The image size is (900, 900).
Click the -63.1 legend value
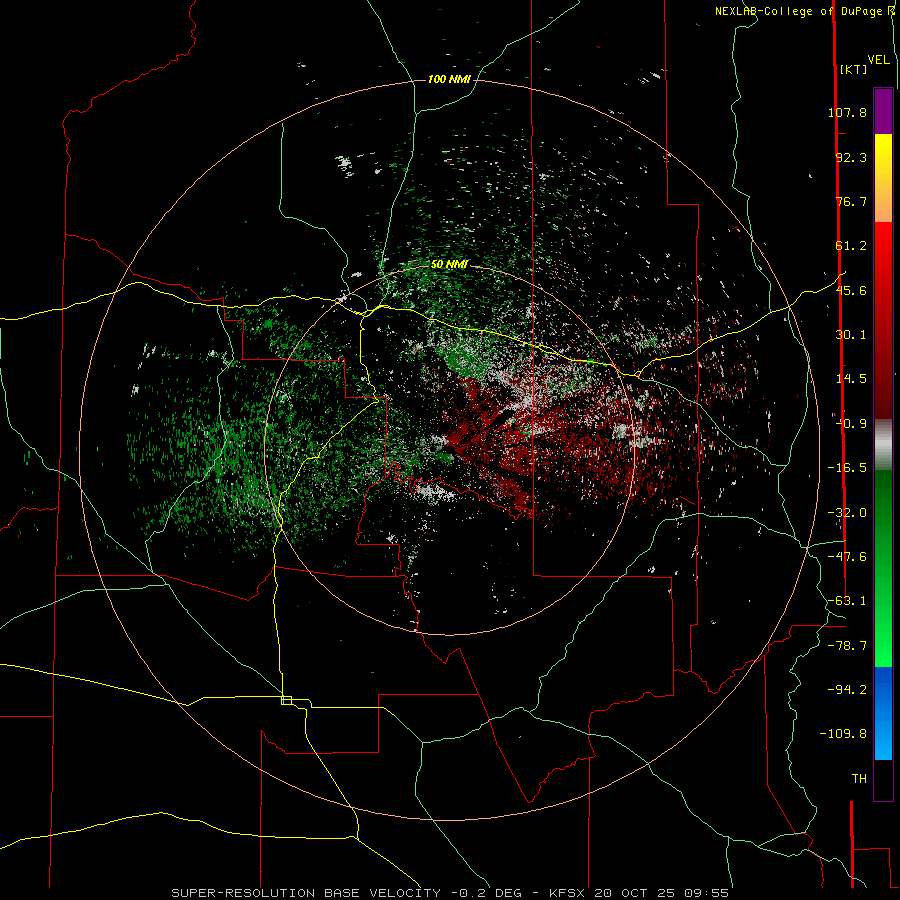[x=847, y=601]
